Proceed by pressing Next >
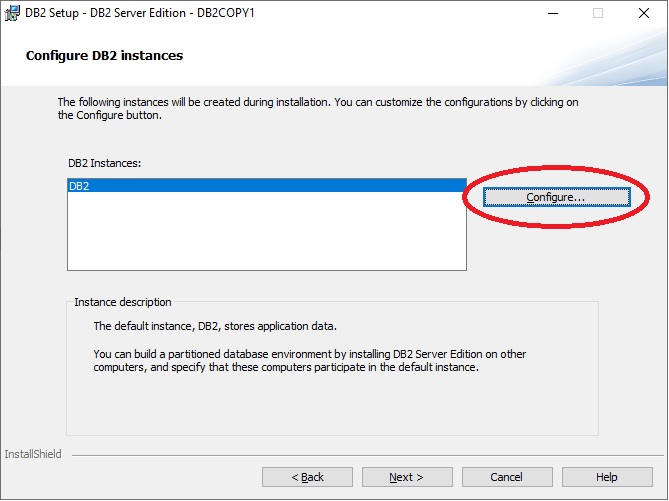Screen dimensions: 669x501 pyautogui.click(x=407, y=477)
